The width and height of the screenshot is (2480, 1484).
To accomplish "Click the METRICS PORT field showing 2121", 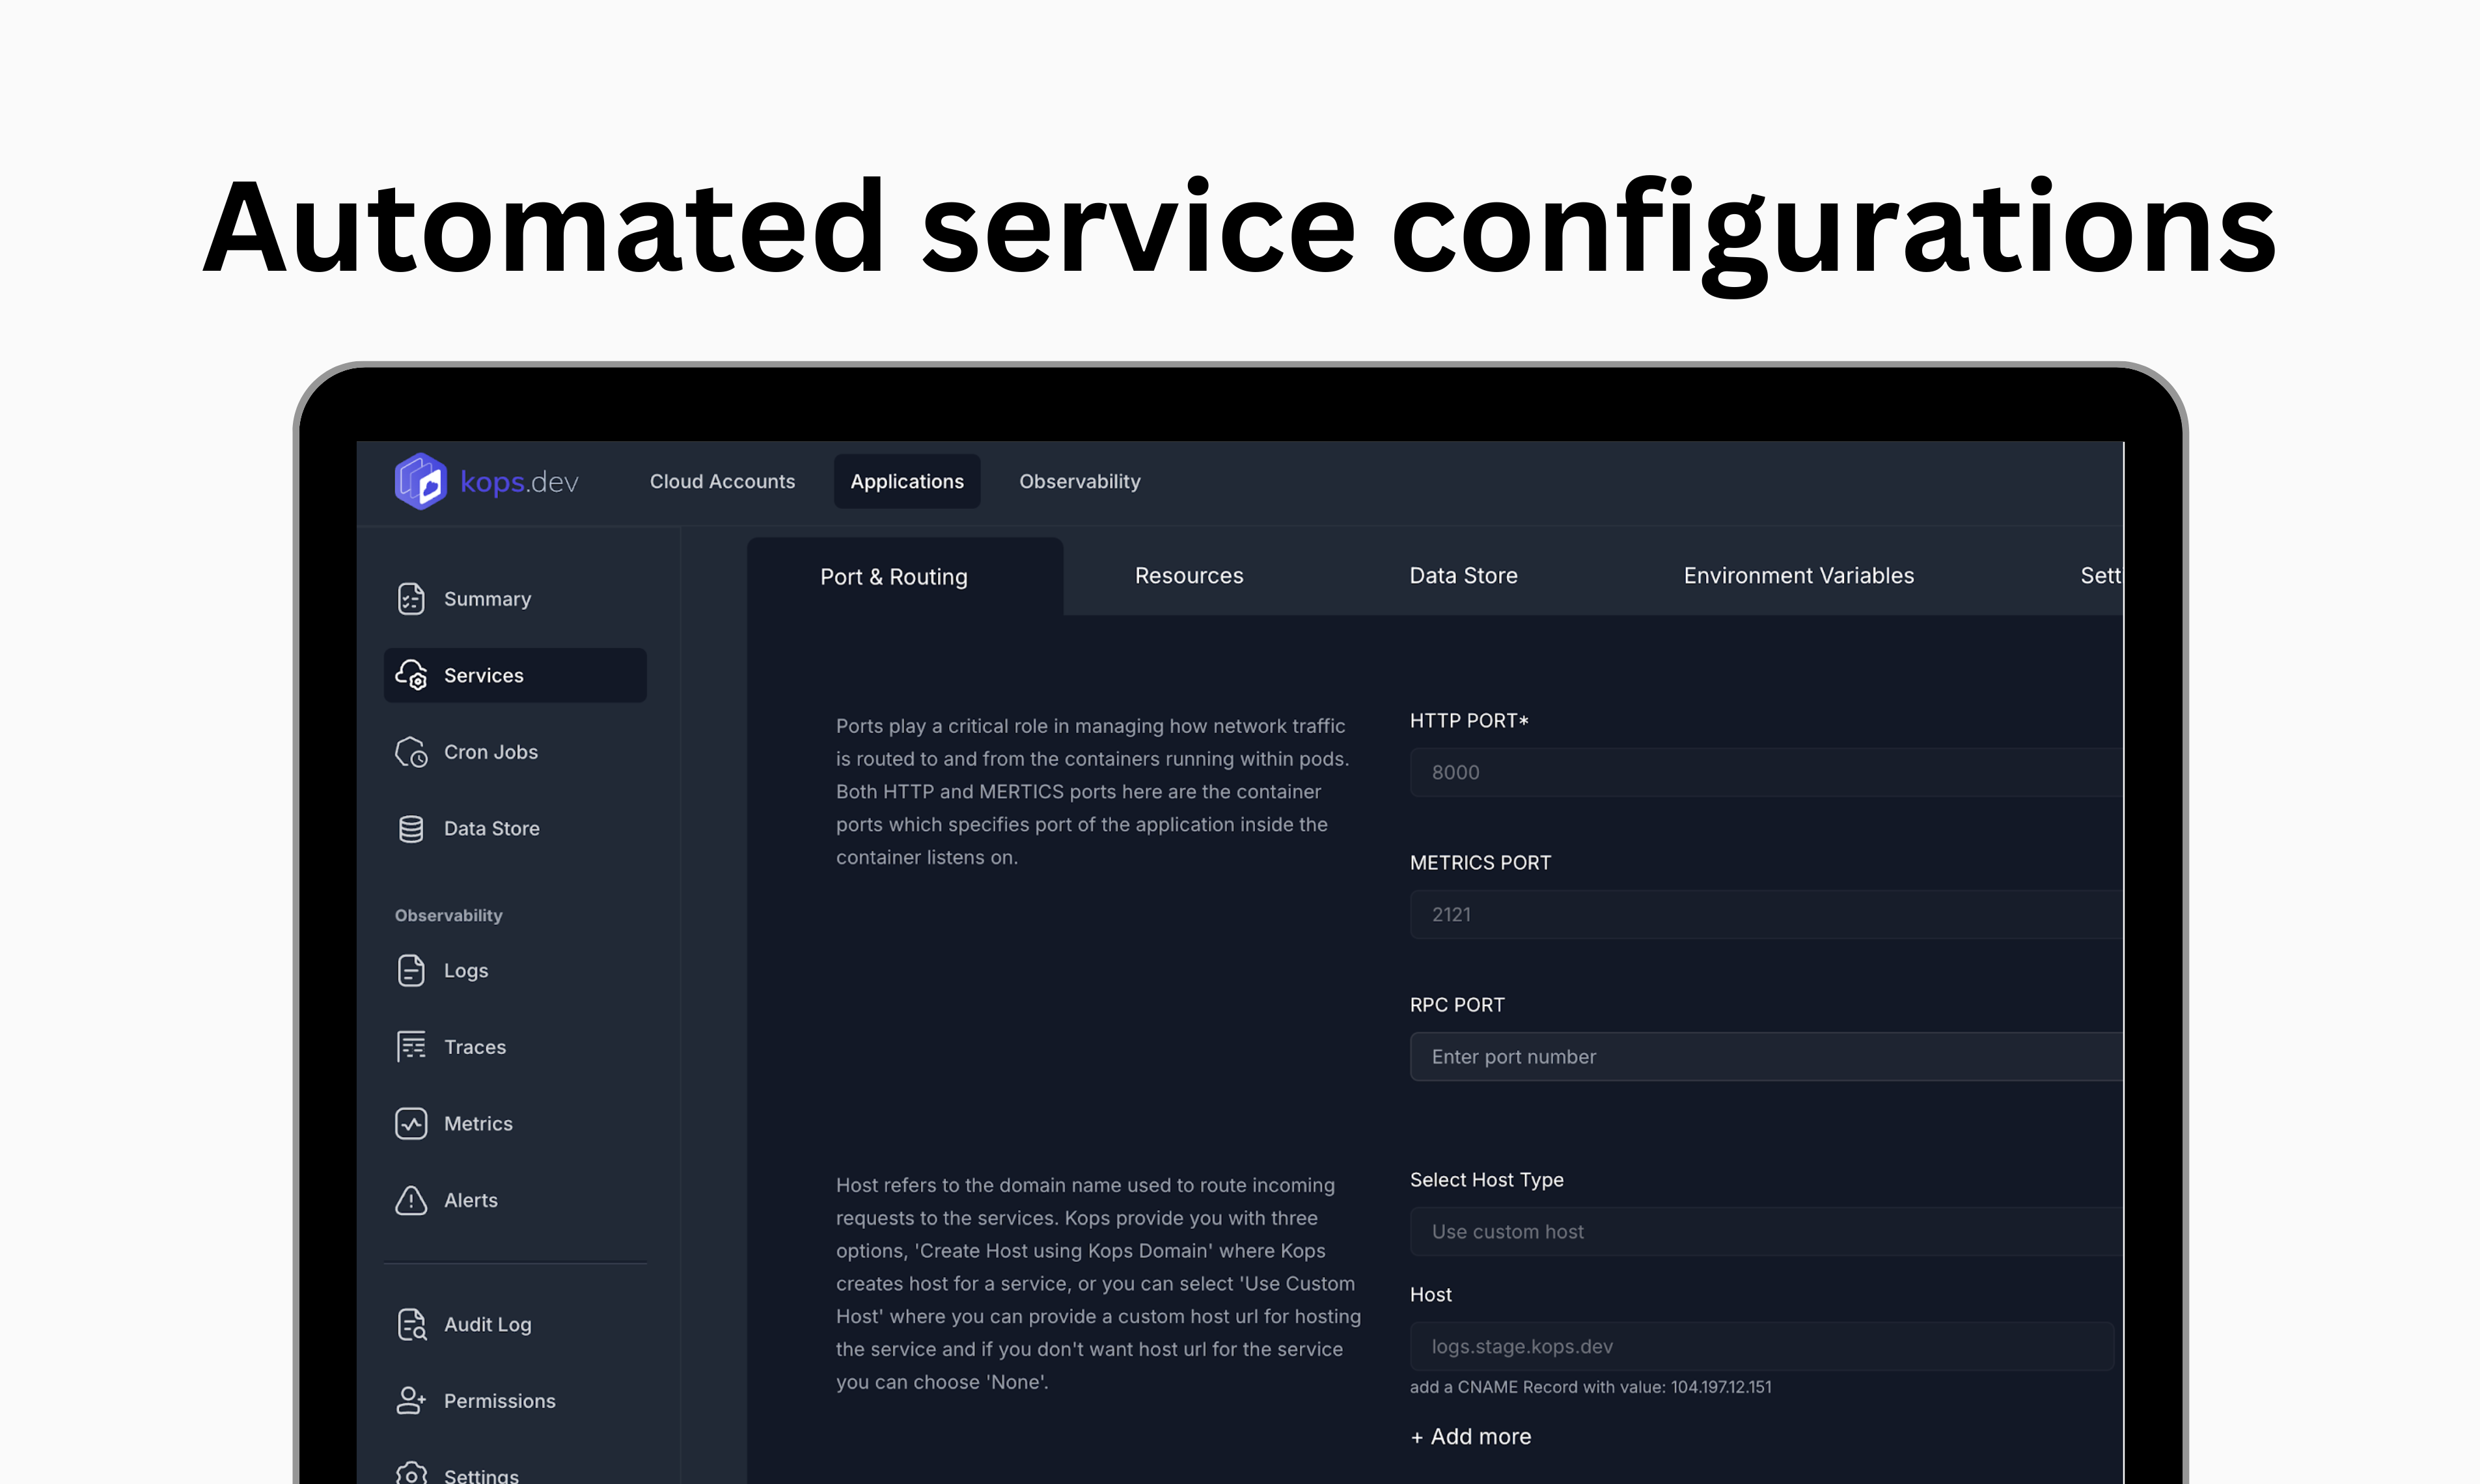I will 1766,914.
